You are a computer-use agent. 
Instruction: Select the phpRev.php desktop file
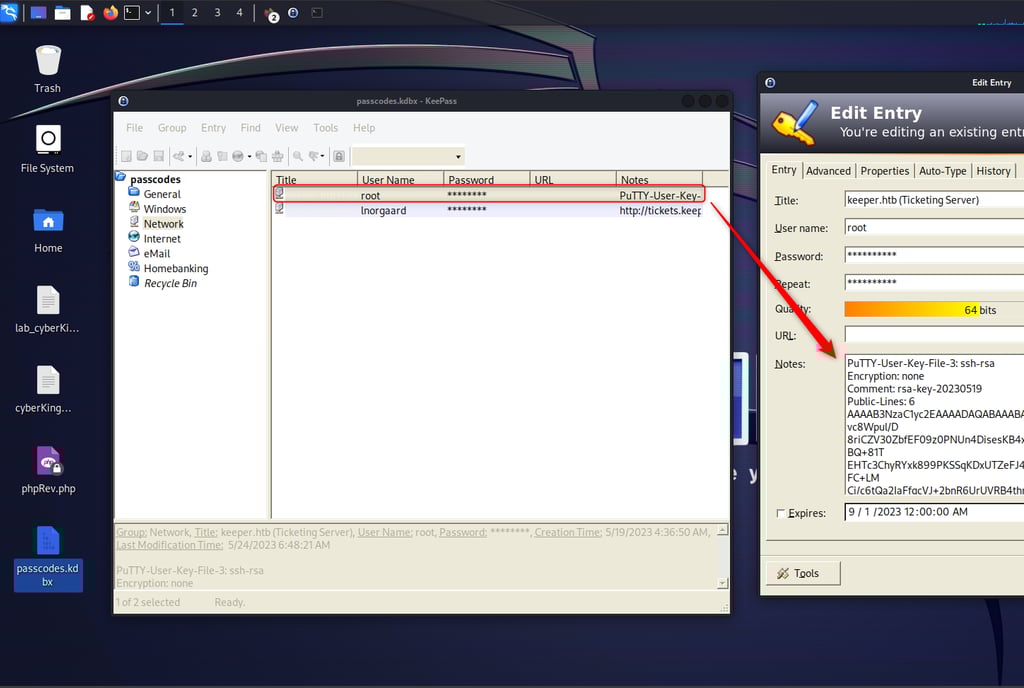(x=48, y=469)
